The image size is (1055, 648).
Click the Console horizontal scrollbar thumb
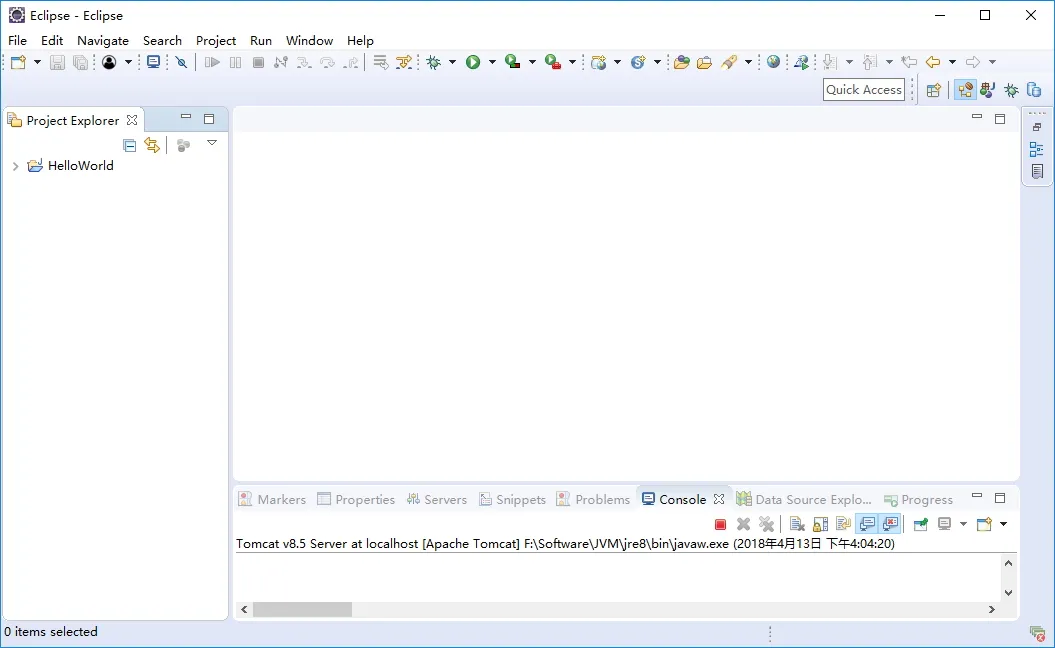click(302, 609)
